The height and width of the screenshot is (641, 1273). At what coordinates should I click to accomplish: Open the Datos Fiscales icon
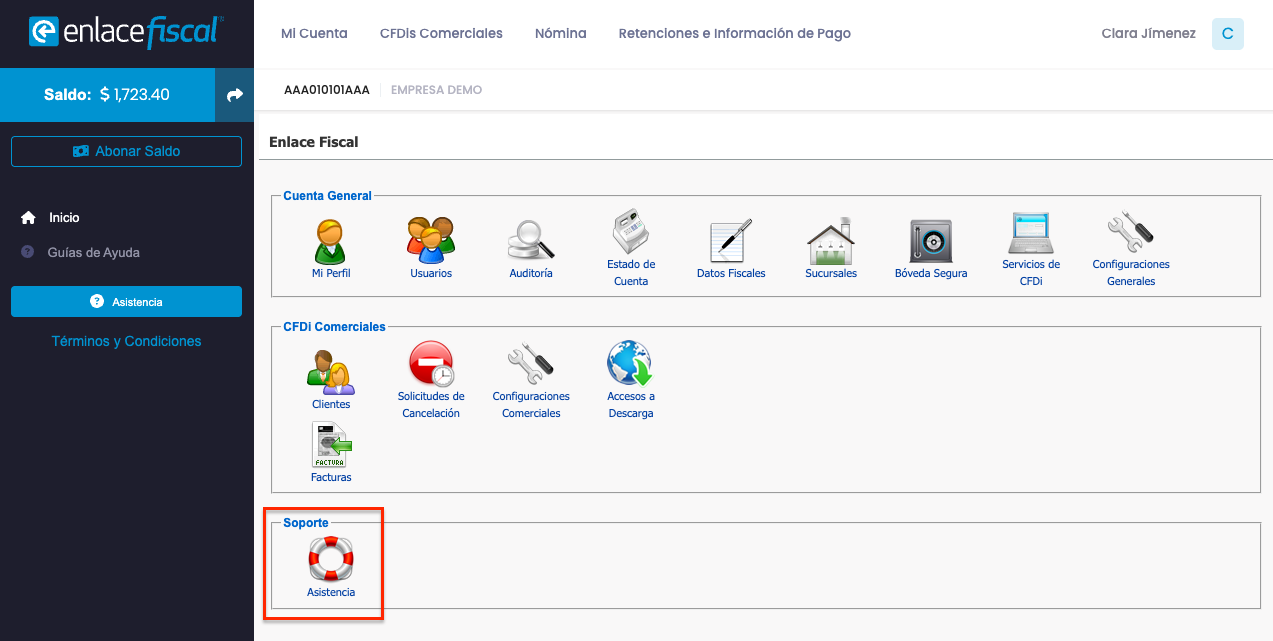click(731, 241)
